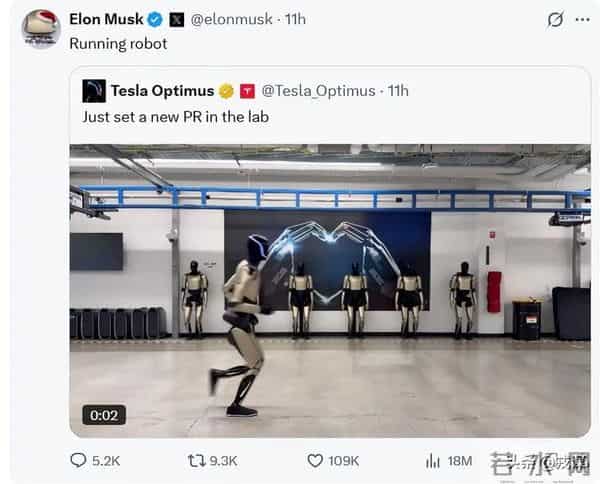600x484 pixels.
Task: Click the quoted text "Just set a new PR"
Action: point(176,117)
